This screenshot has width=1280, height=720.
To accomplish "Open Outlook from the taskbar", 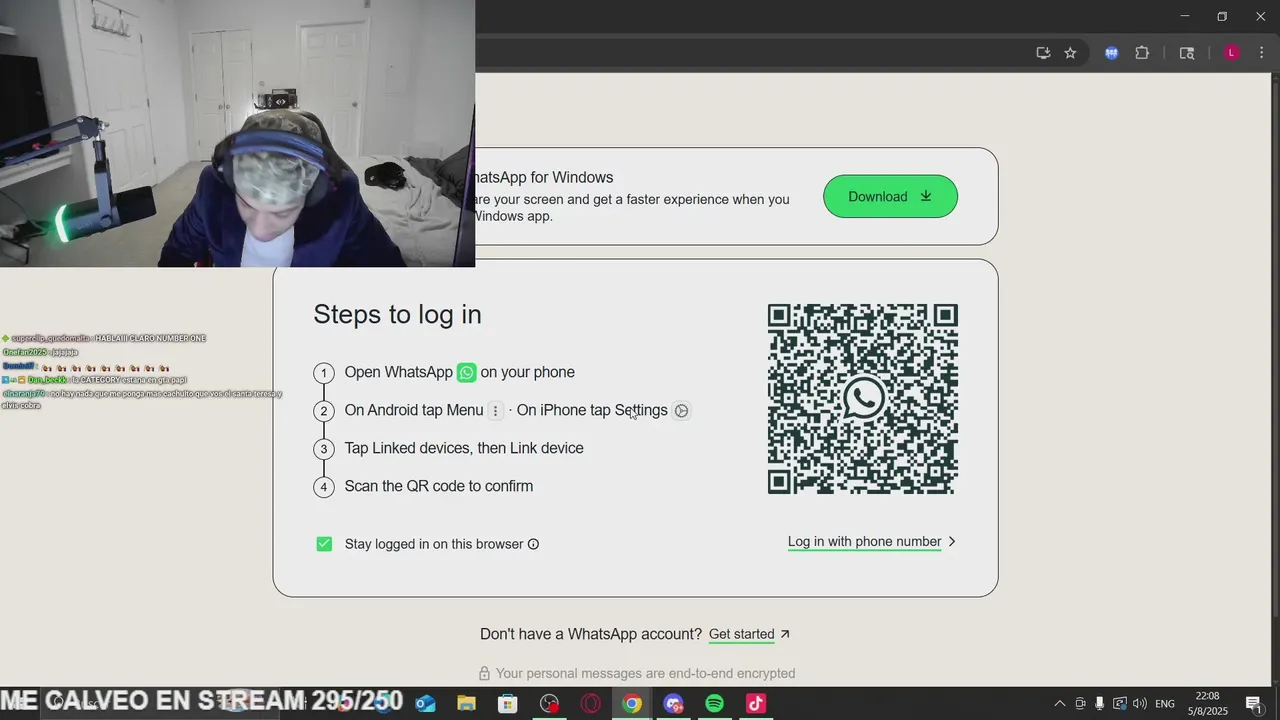I will coord(425,704).
